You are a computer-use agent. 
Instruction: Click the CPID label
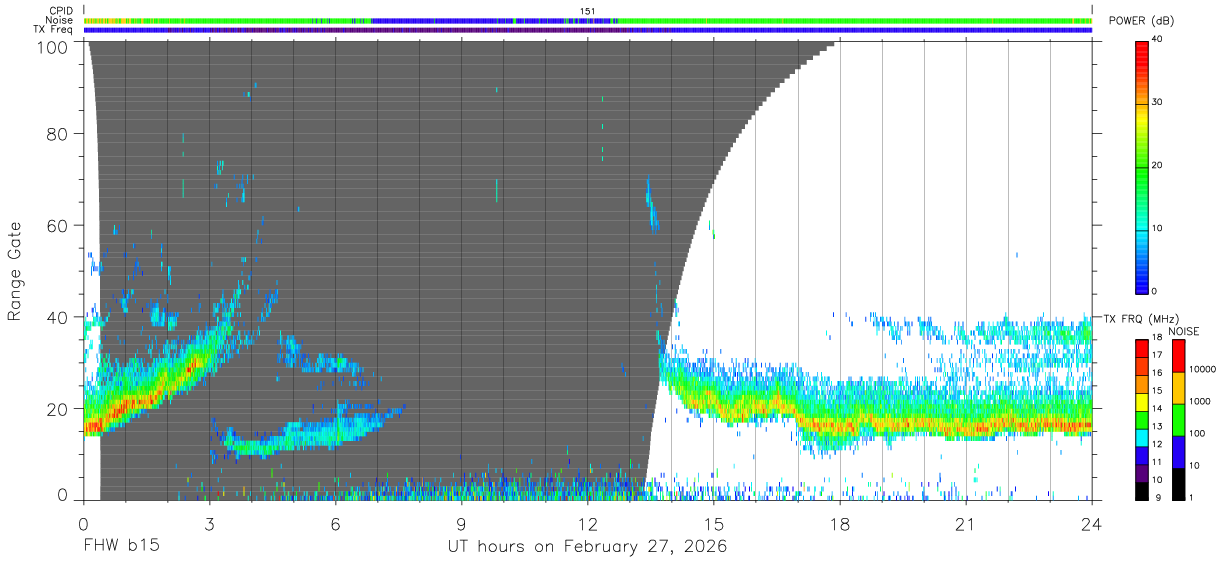pyautogui.click(x=60, y=11)
